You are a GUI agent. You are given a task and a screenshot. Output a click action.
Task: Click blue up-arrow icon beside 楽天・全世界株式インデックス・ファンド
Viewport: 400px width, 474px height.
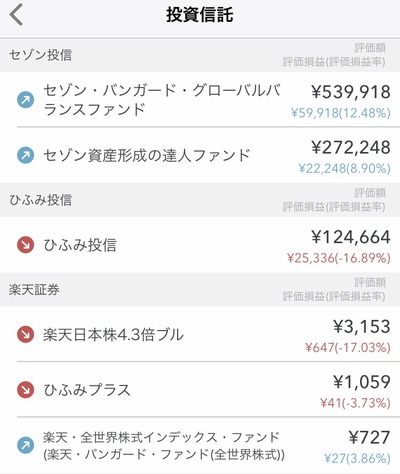click(x=26, y=445)
